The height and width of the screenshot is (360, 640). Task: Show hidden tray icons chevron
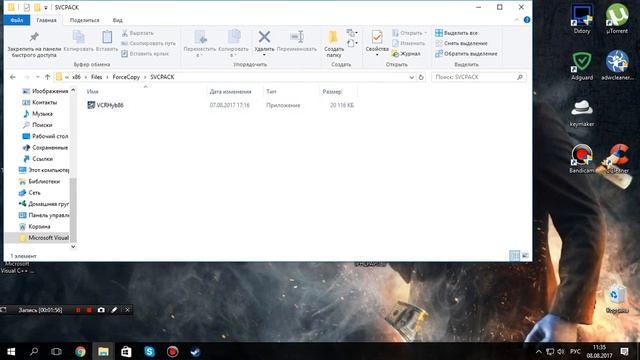pyautogui.click(x=538, y=351)
